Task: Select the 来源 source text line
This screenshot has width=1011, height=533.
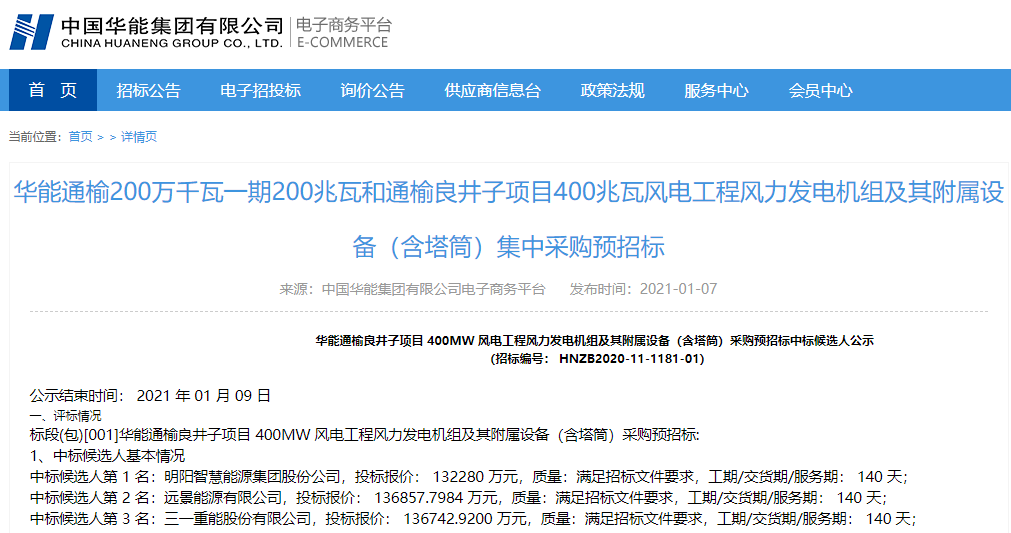Action: pyautogui.click(x=412, y=289)
